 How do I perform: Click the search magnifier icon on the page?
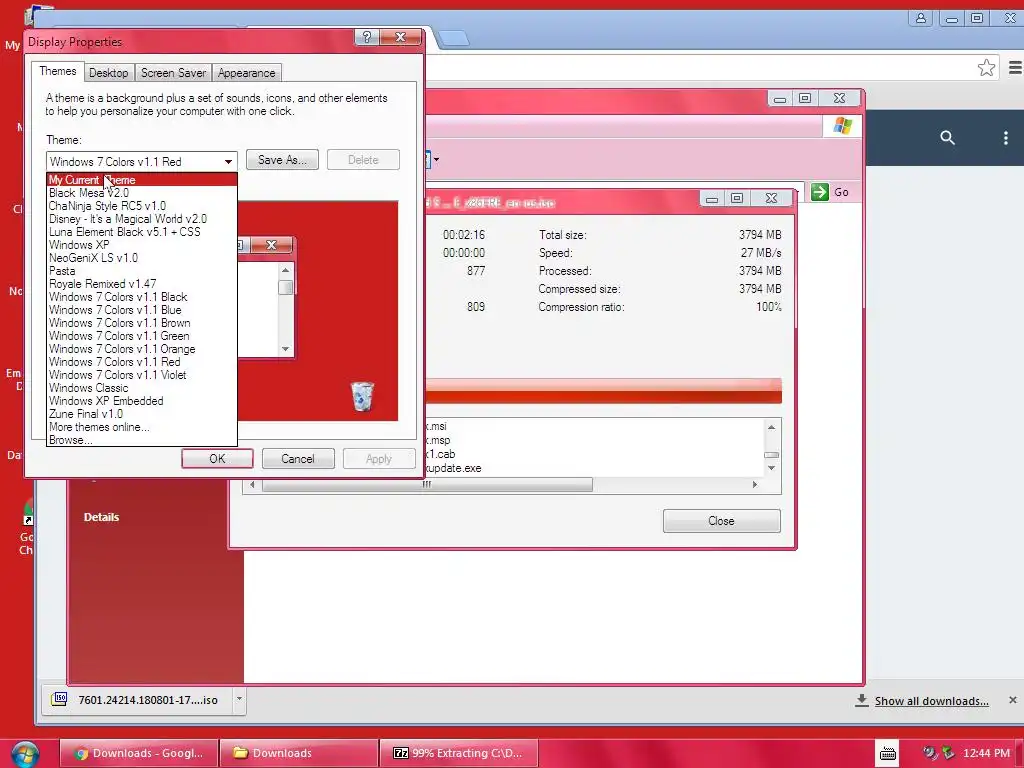[x=947, y=138]
